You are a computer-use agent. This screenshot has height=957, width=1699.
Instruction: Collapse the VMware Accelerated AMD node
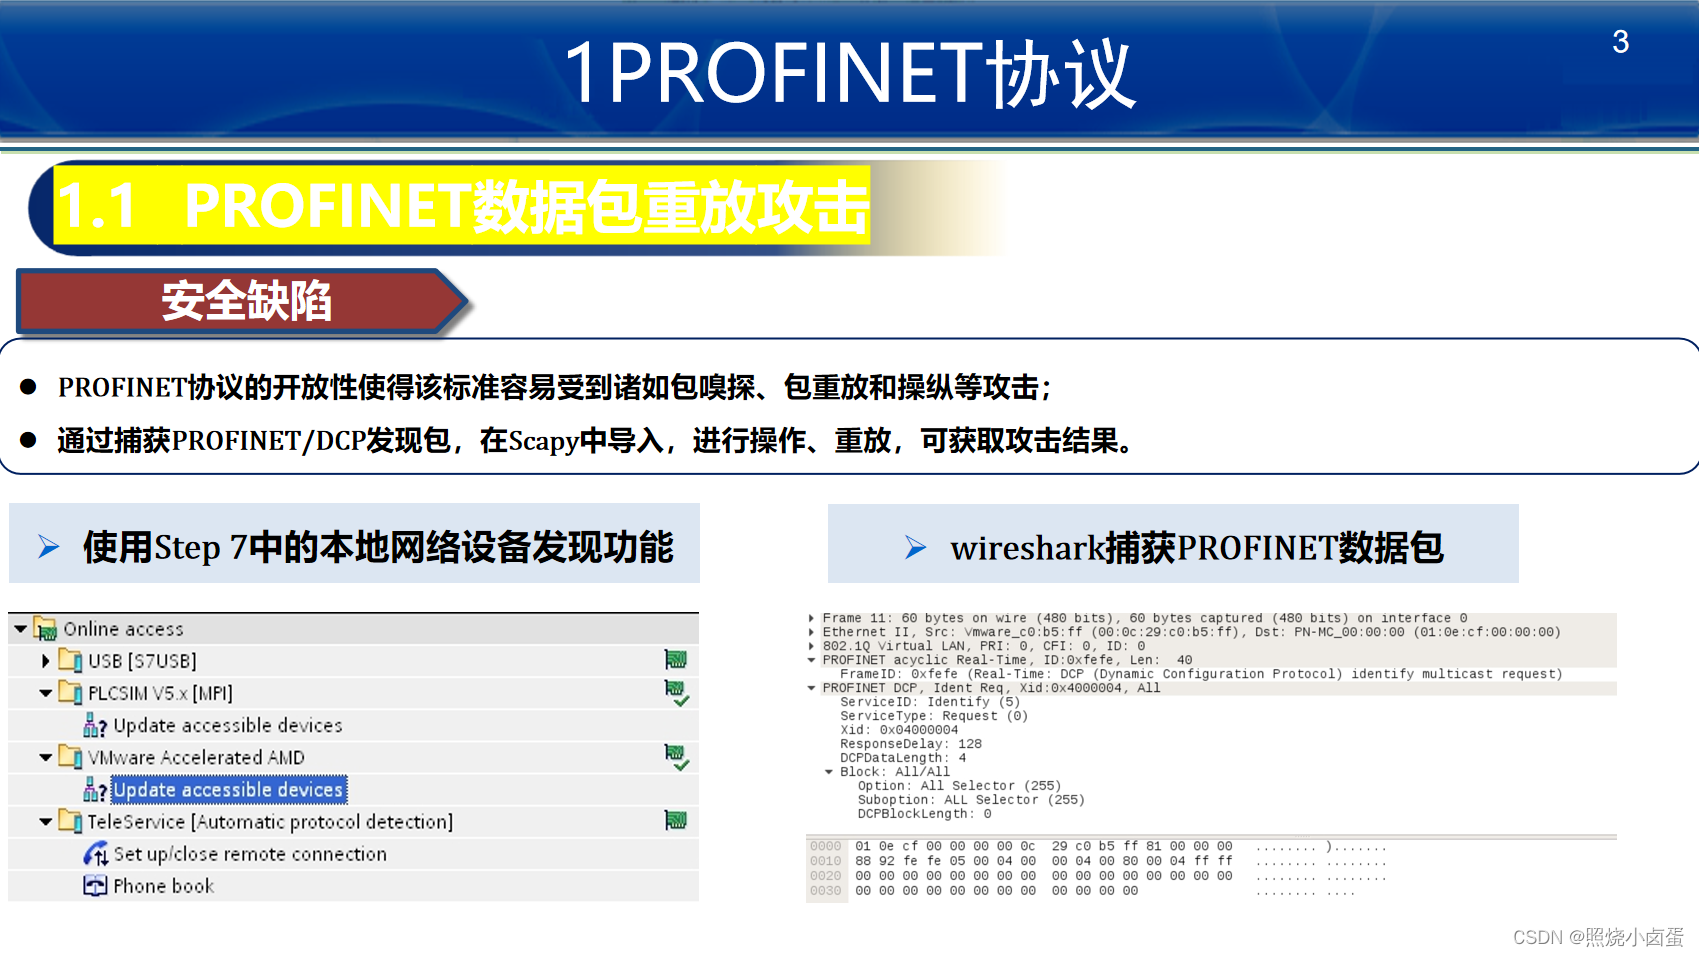pos(45,757)
